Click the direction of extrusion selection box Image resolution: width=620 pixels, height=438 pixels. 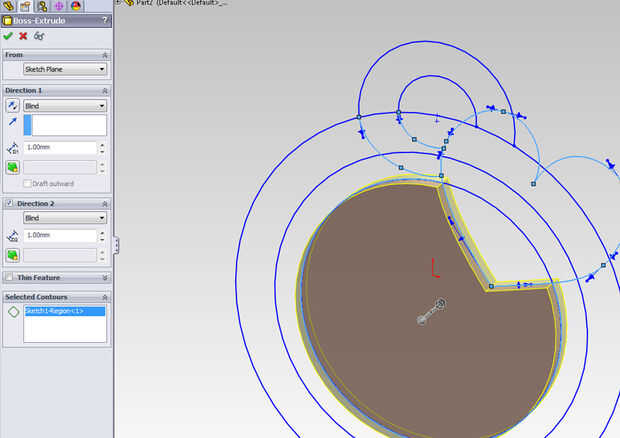[65, 125]
